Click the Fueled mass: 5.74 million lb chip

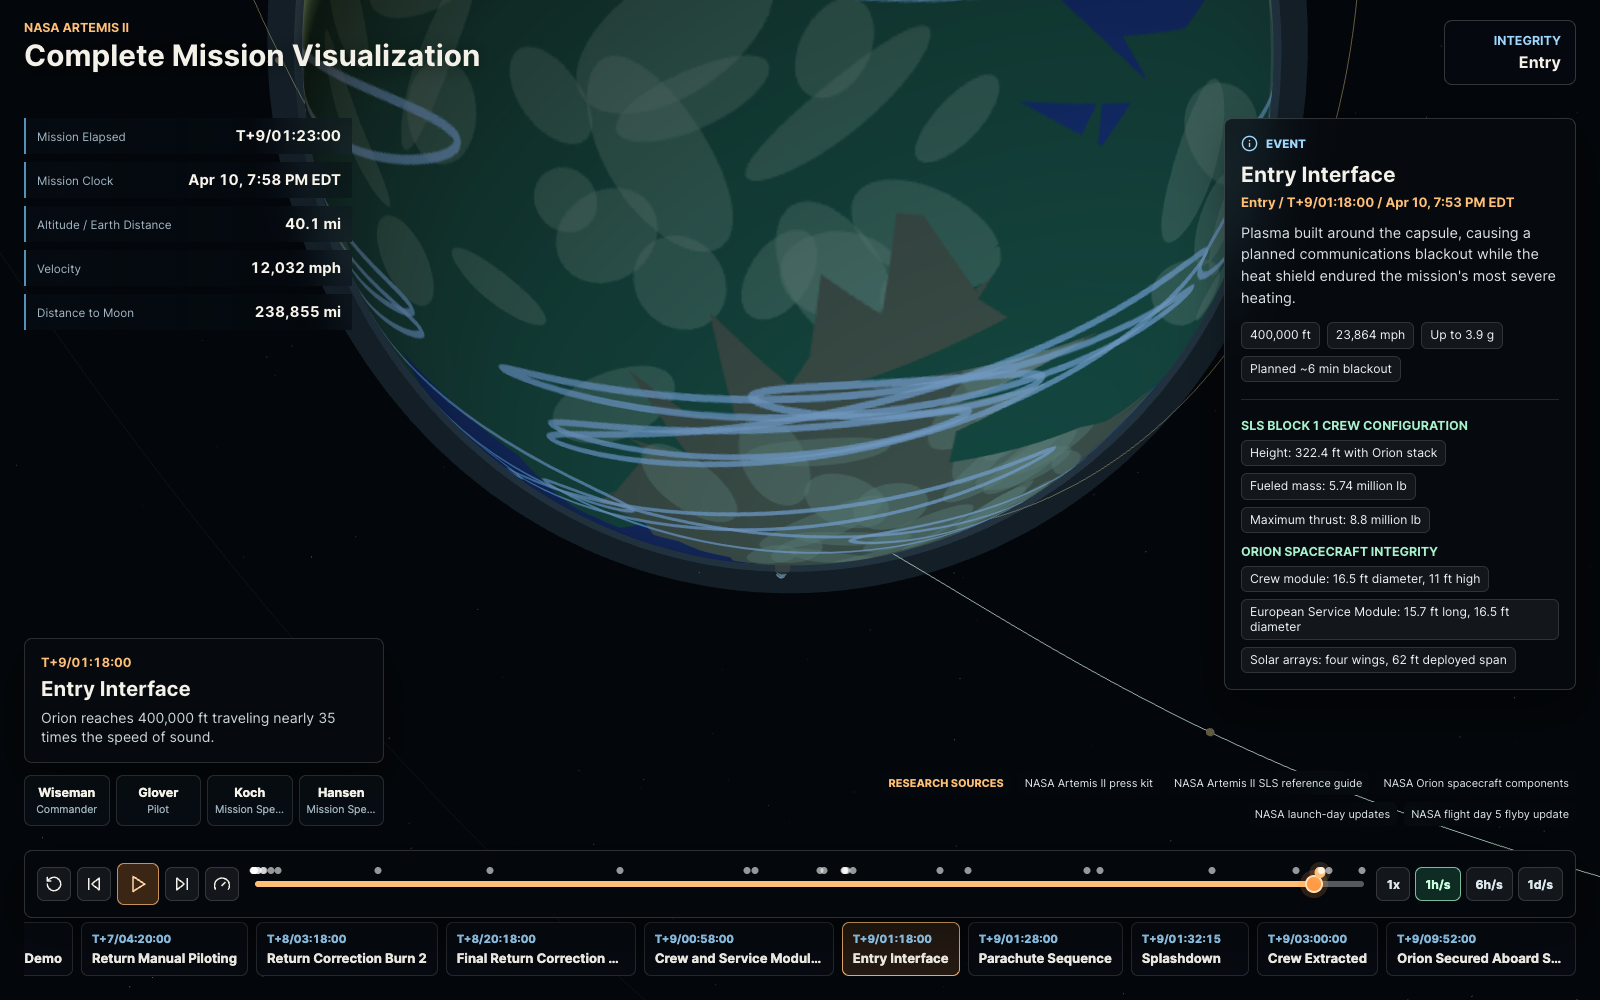point(1328,486)
